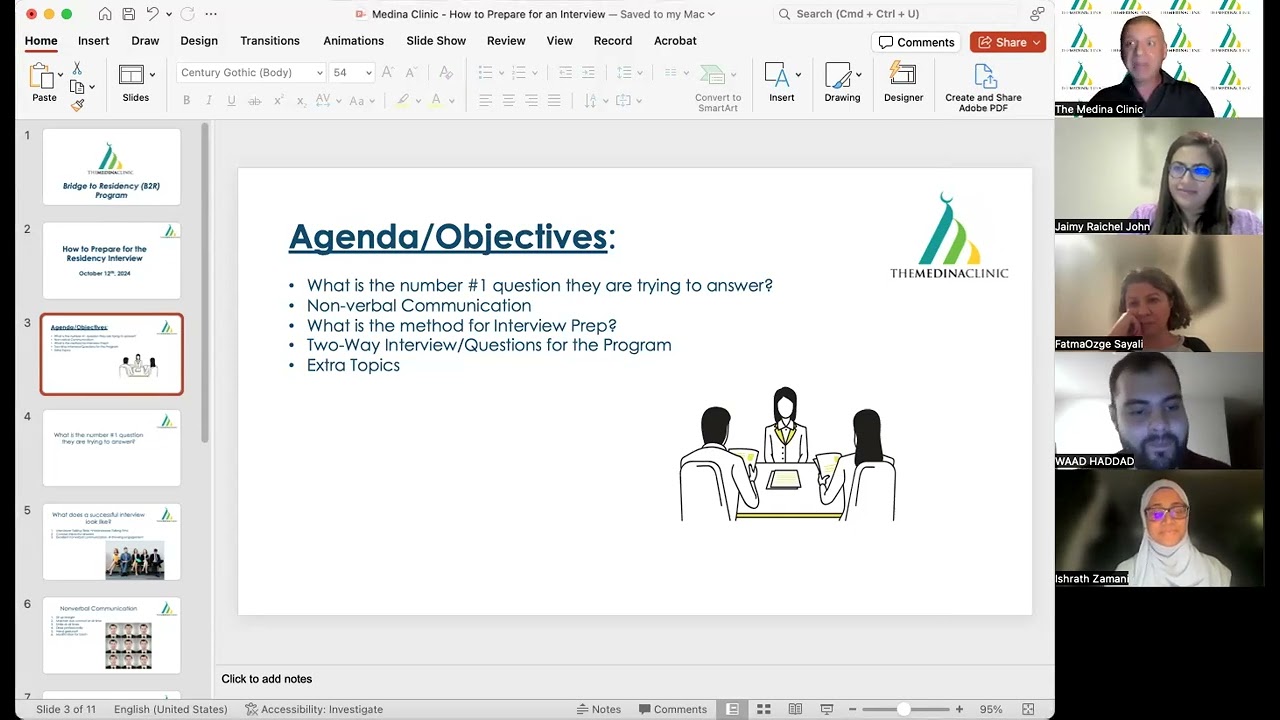The image size is (1280, 720).
Task: Undo the last action
Action: tap(152, 14)
